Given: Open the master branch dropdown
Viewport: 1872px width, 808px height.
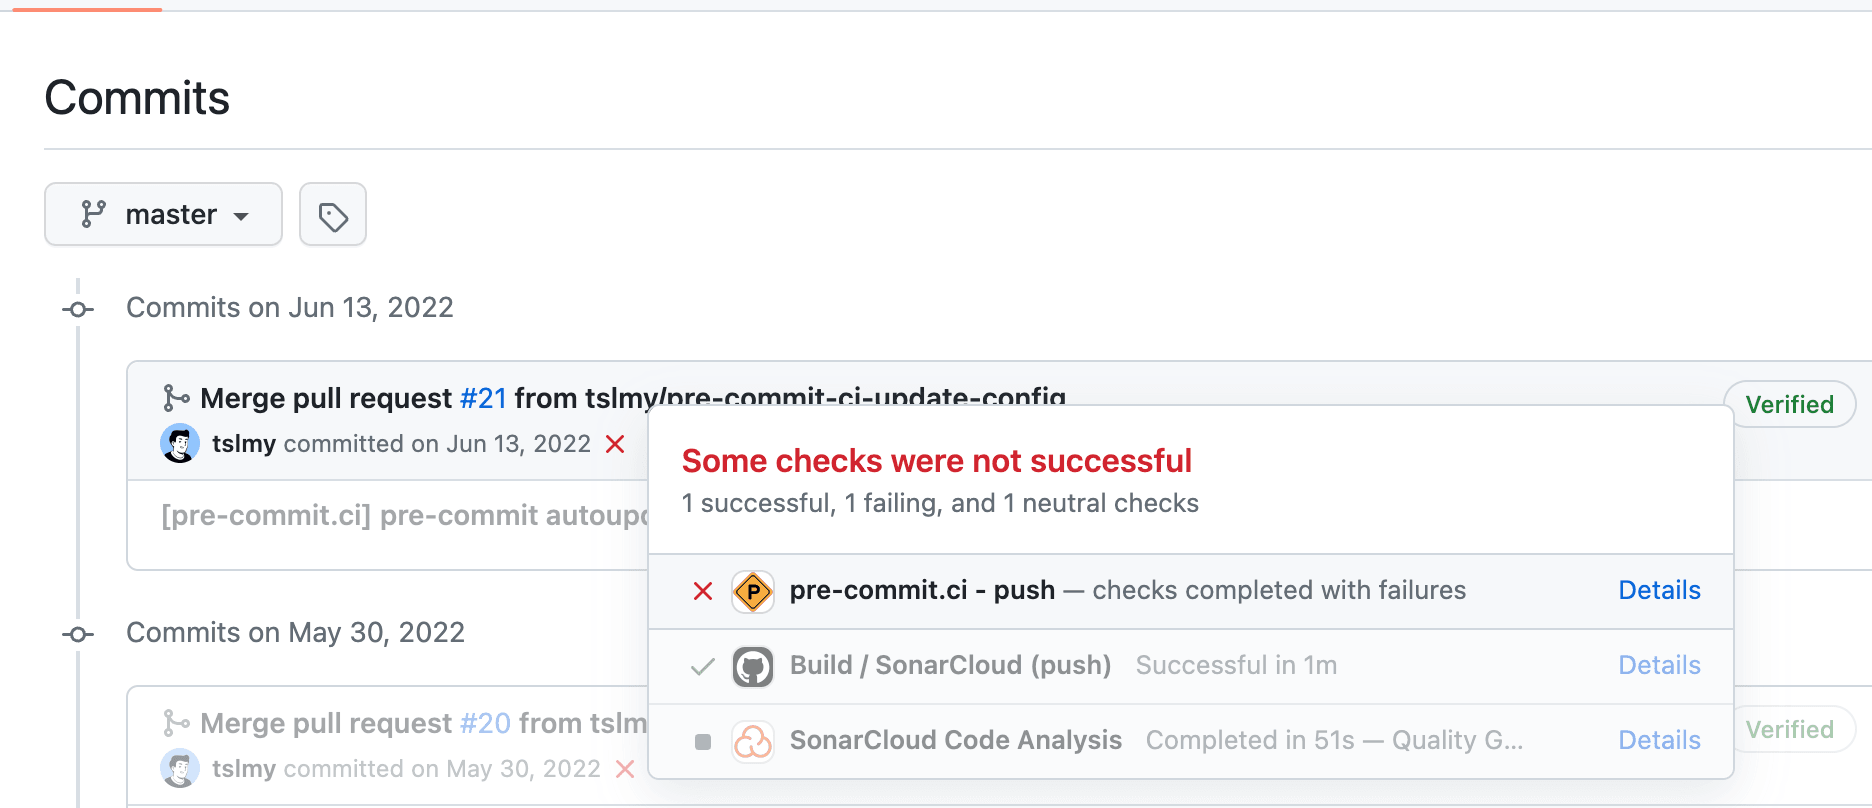Looking at the screenshot, I should [x=163, y=214].
